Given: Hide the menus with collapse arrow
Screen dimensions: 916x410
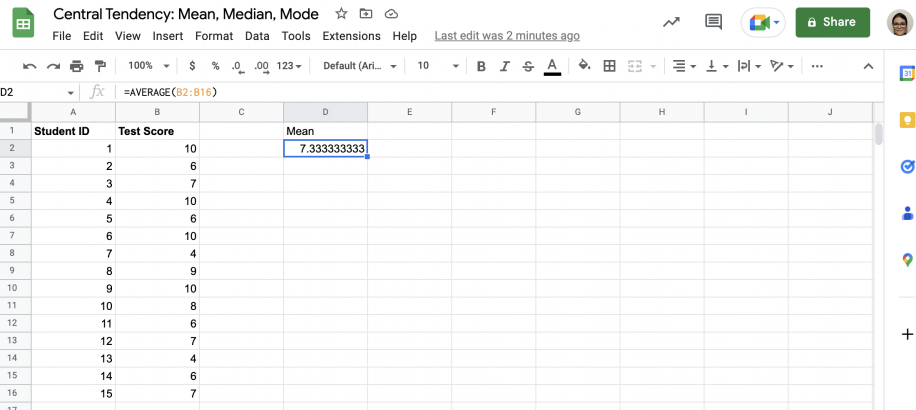Looking at the screenshot, I should point(869,66).
